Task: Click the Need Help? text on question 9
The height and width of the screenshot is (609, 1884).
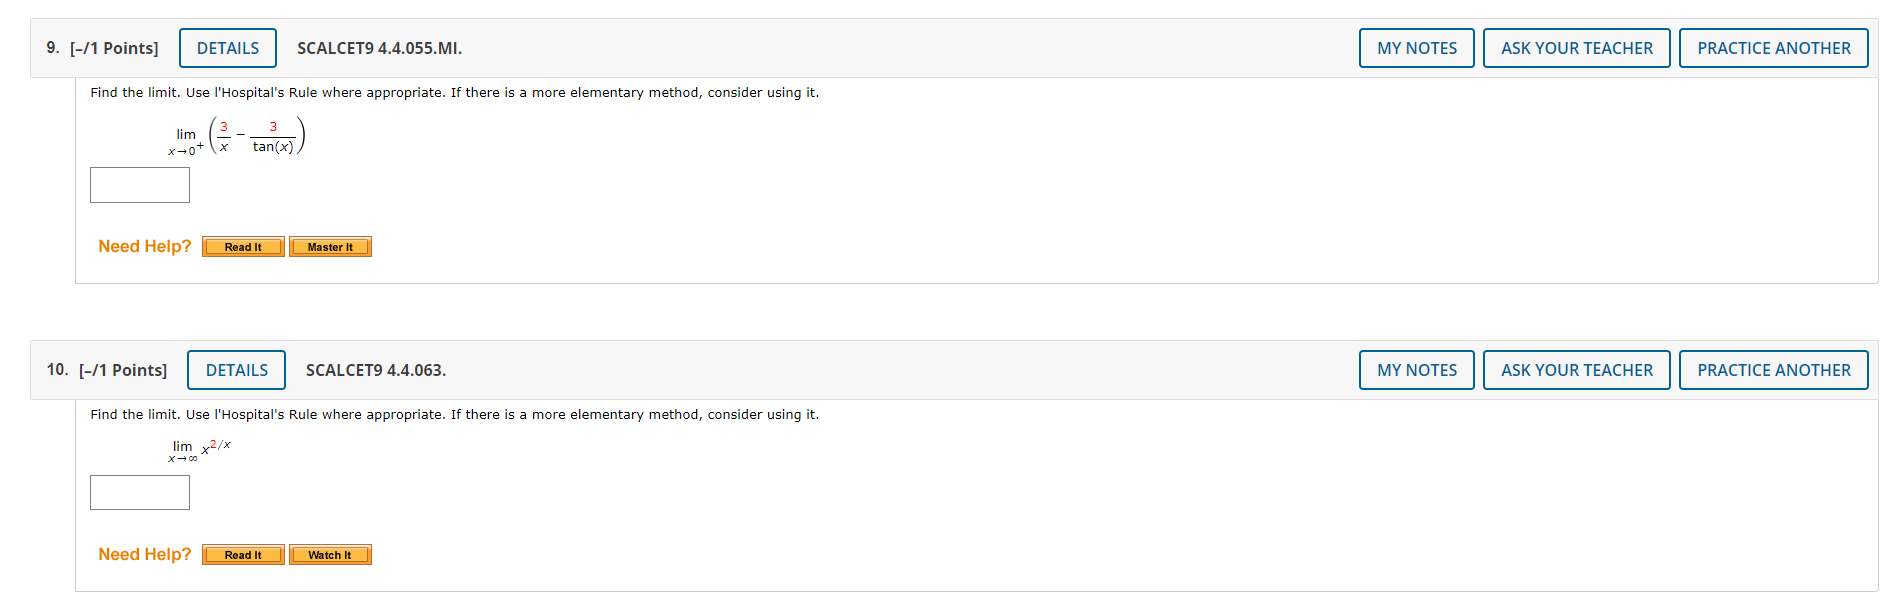Action: (x=144, y=246)
